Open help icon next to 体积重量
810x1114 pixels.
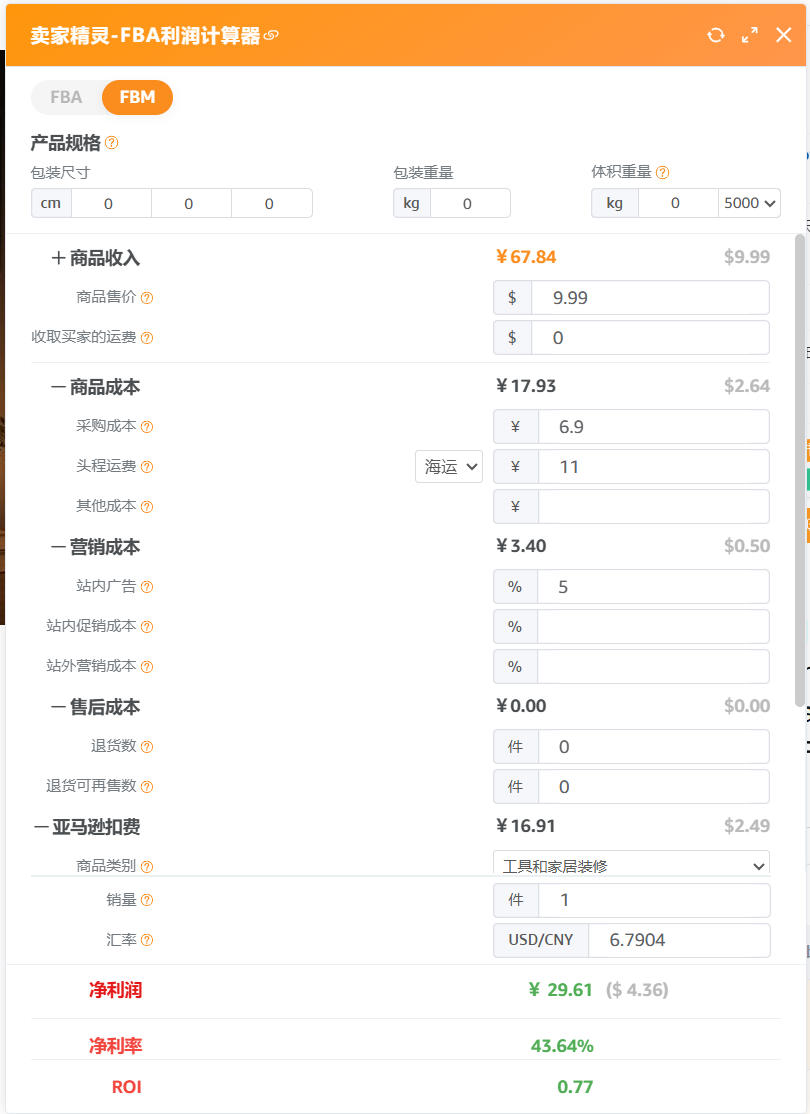tap(662, 172)
